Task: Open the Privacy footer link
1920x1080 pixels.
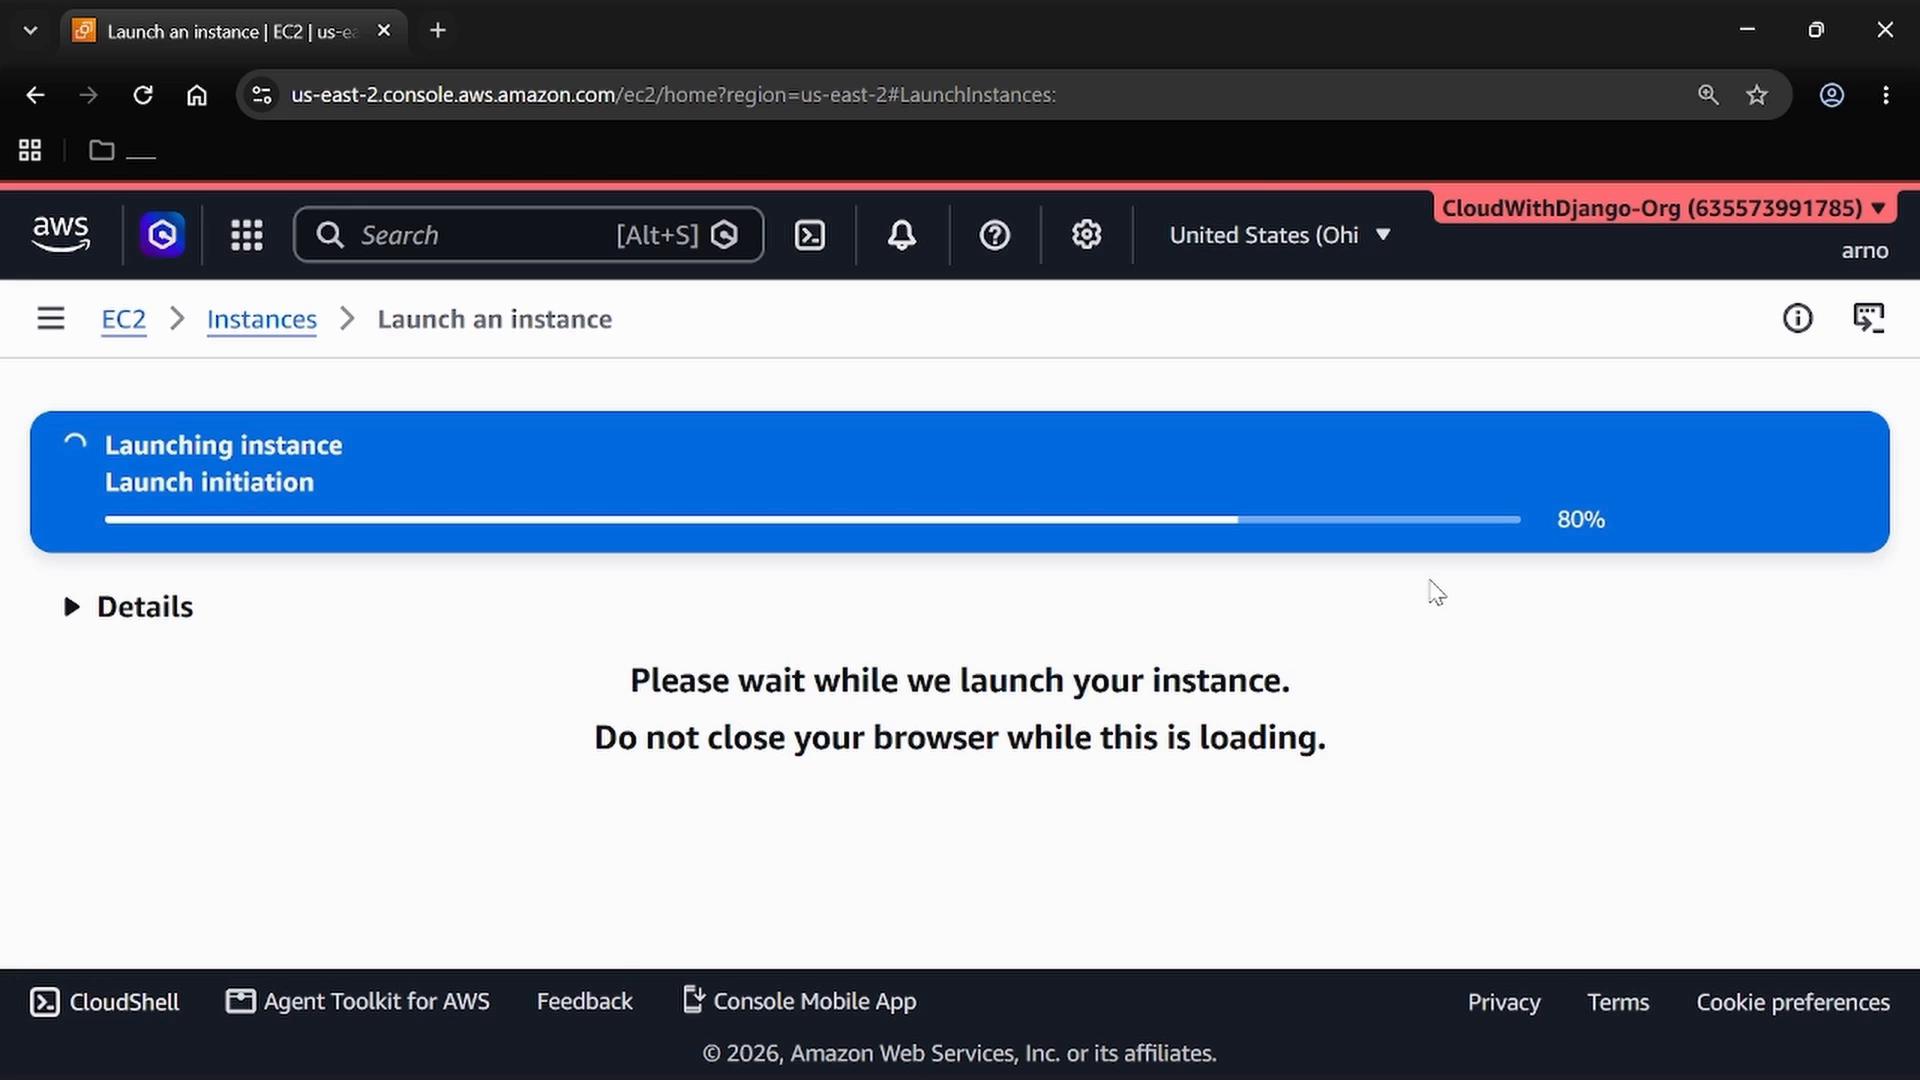Action: [x=1504, y=1002]
